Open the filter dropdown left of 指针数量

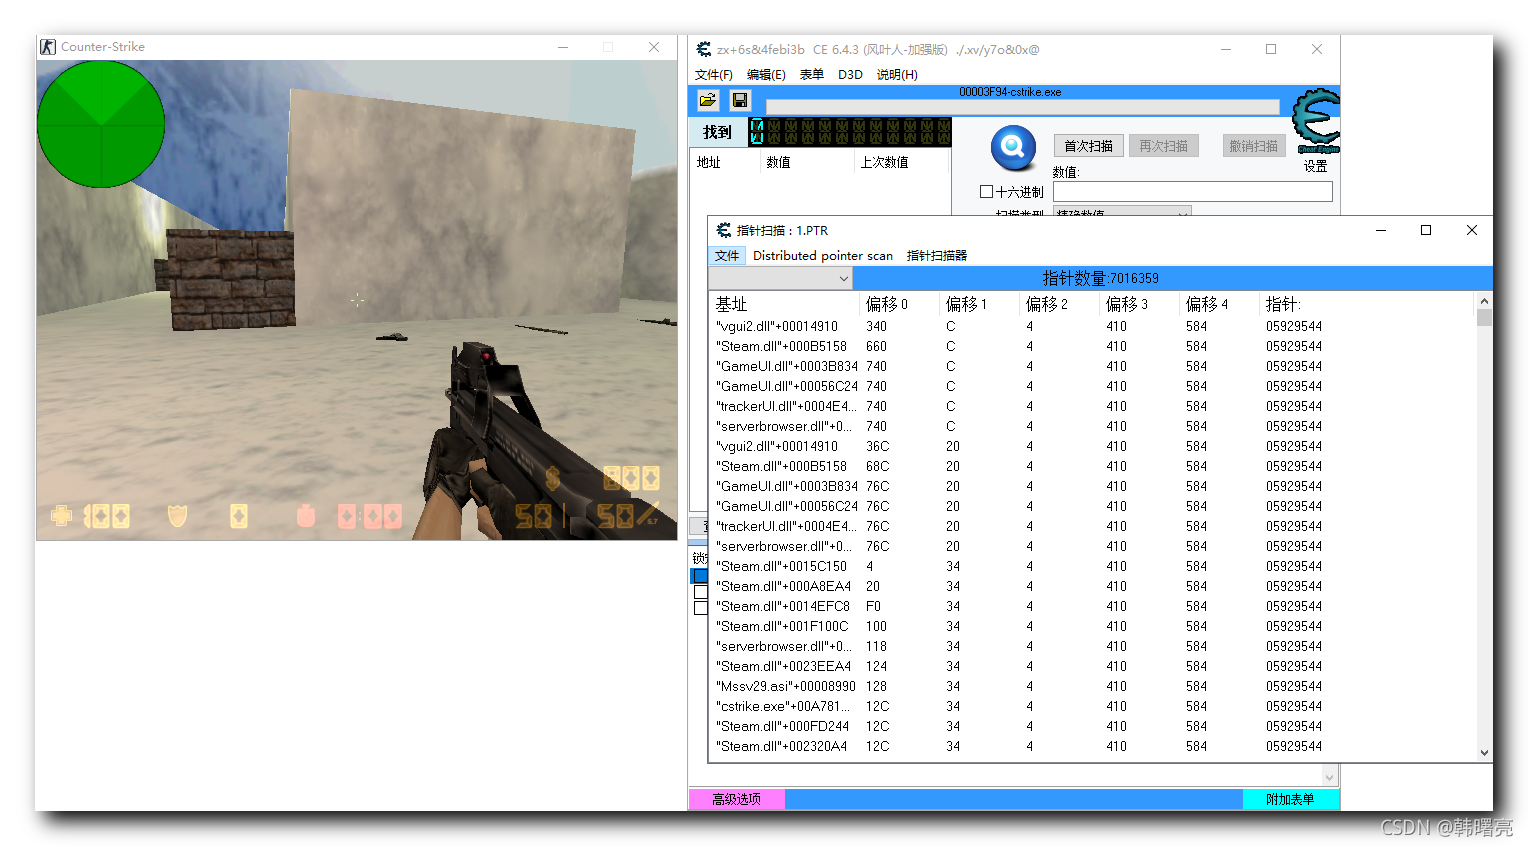(x=780, y=278)
